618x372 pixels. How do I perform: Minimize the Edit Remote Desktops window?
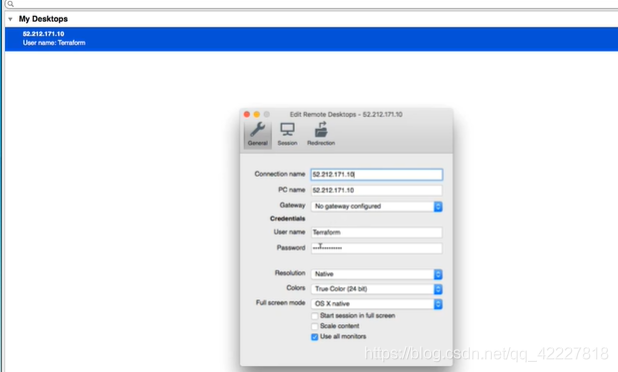tap(257, 114)
